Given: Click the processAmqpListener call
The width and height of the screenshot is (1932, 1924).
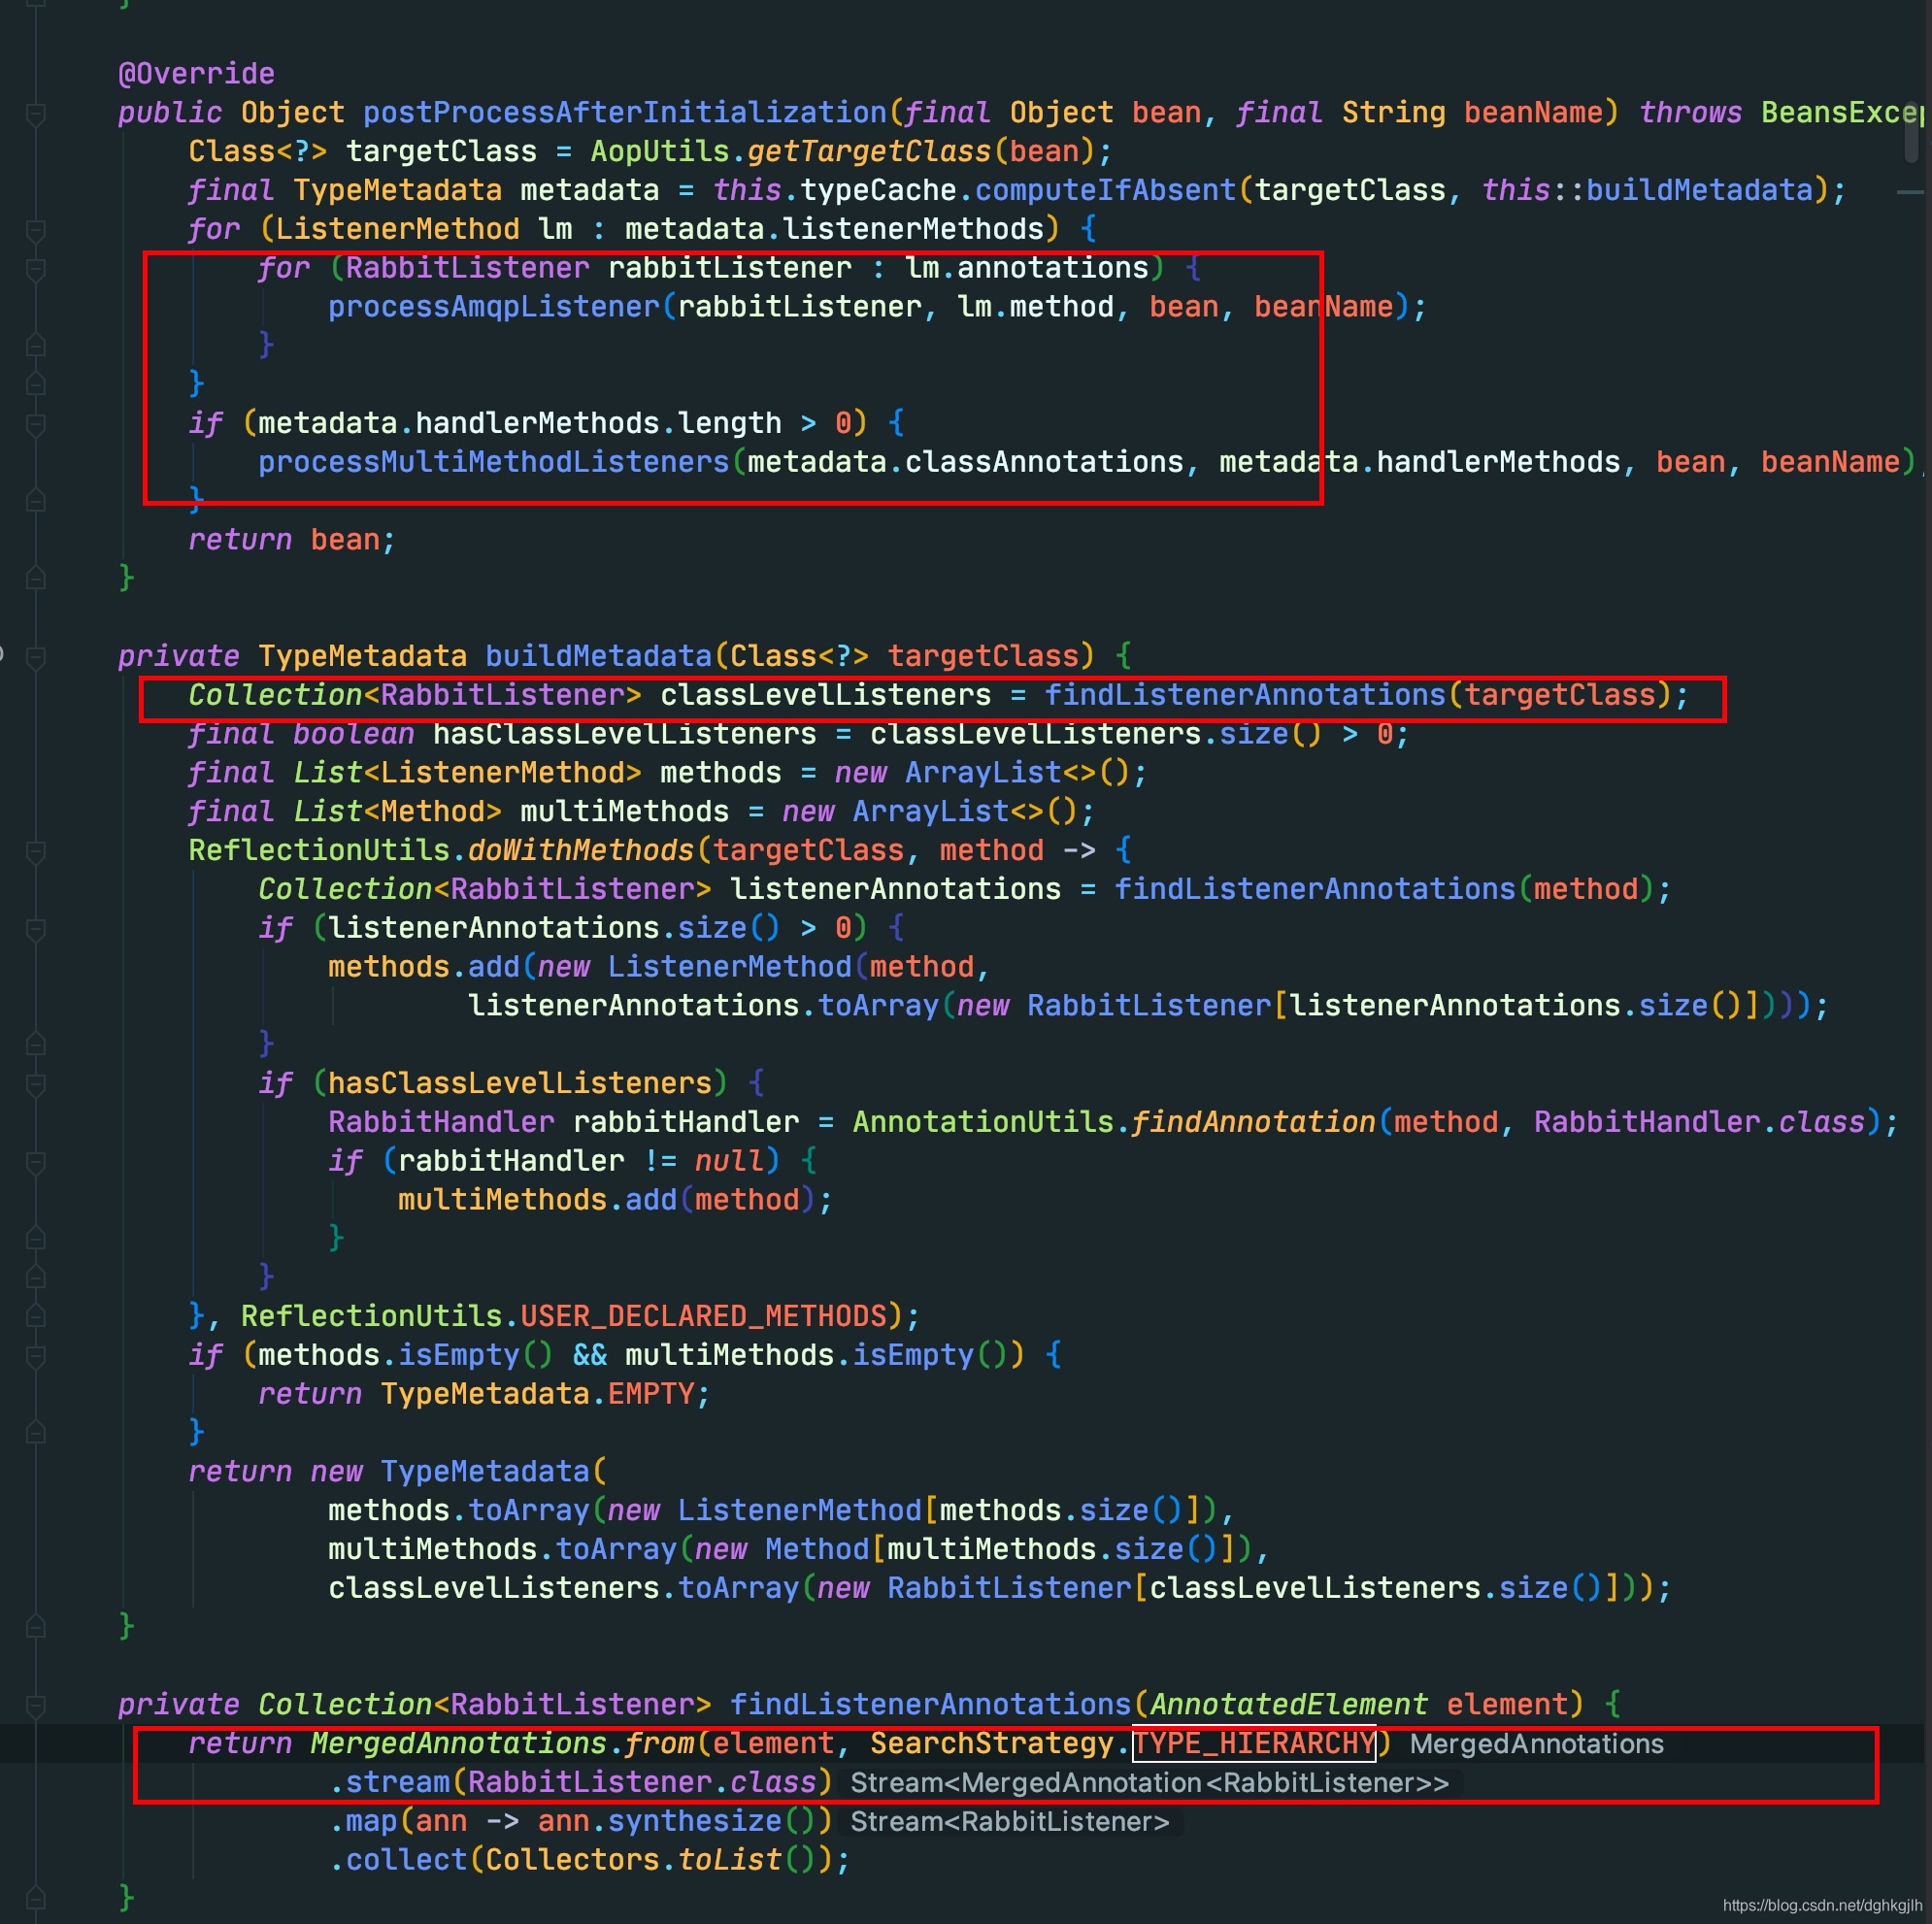Looking at the screenshot, I should [494, 307].
